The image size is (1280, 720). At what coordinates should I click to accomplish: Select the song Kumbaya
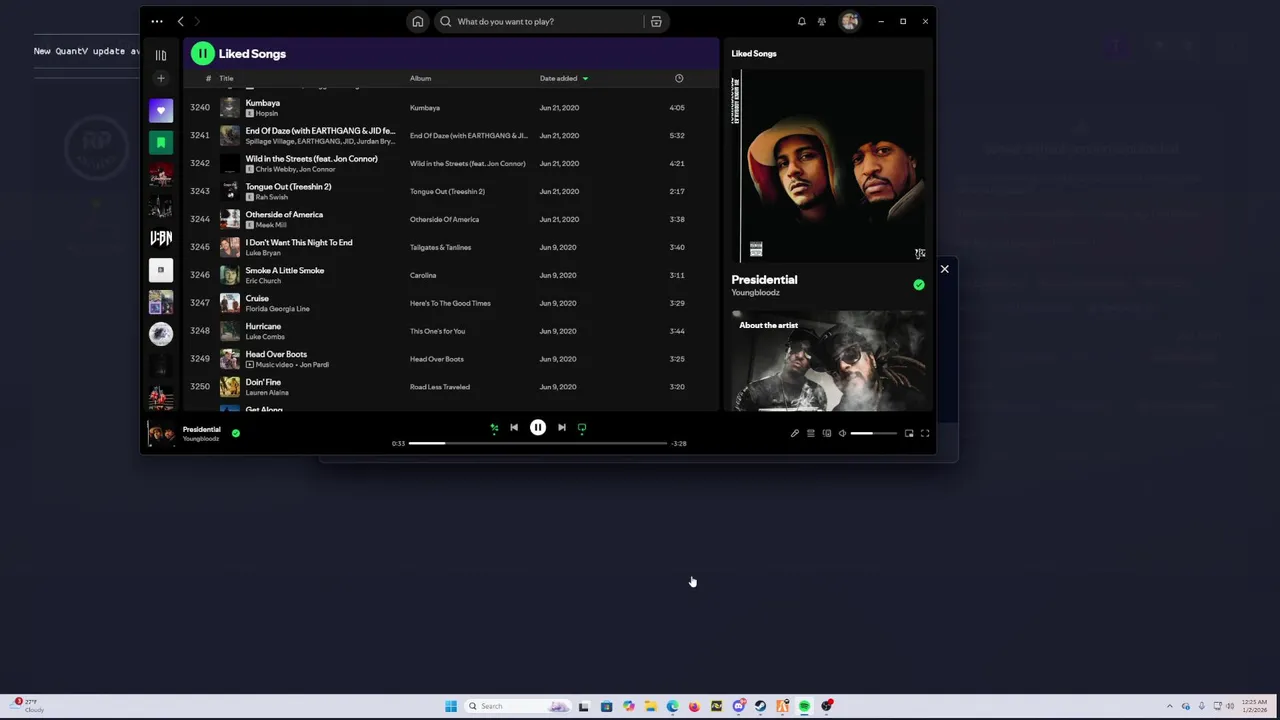click(263, 103)
